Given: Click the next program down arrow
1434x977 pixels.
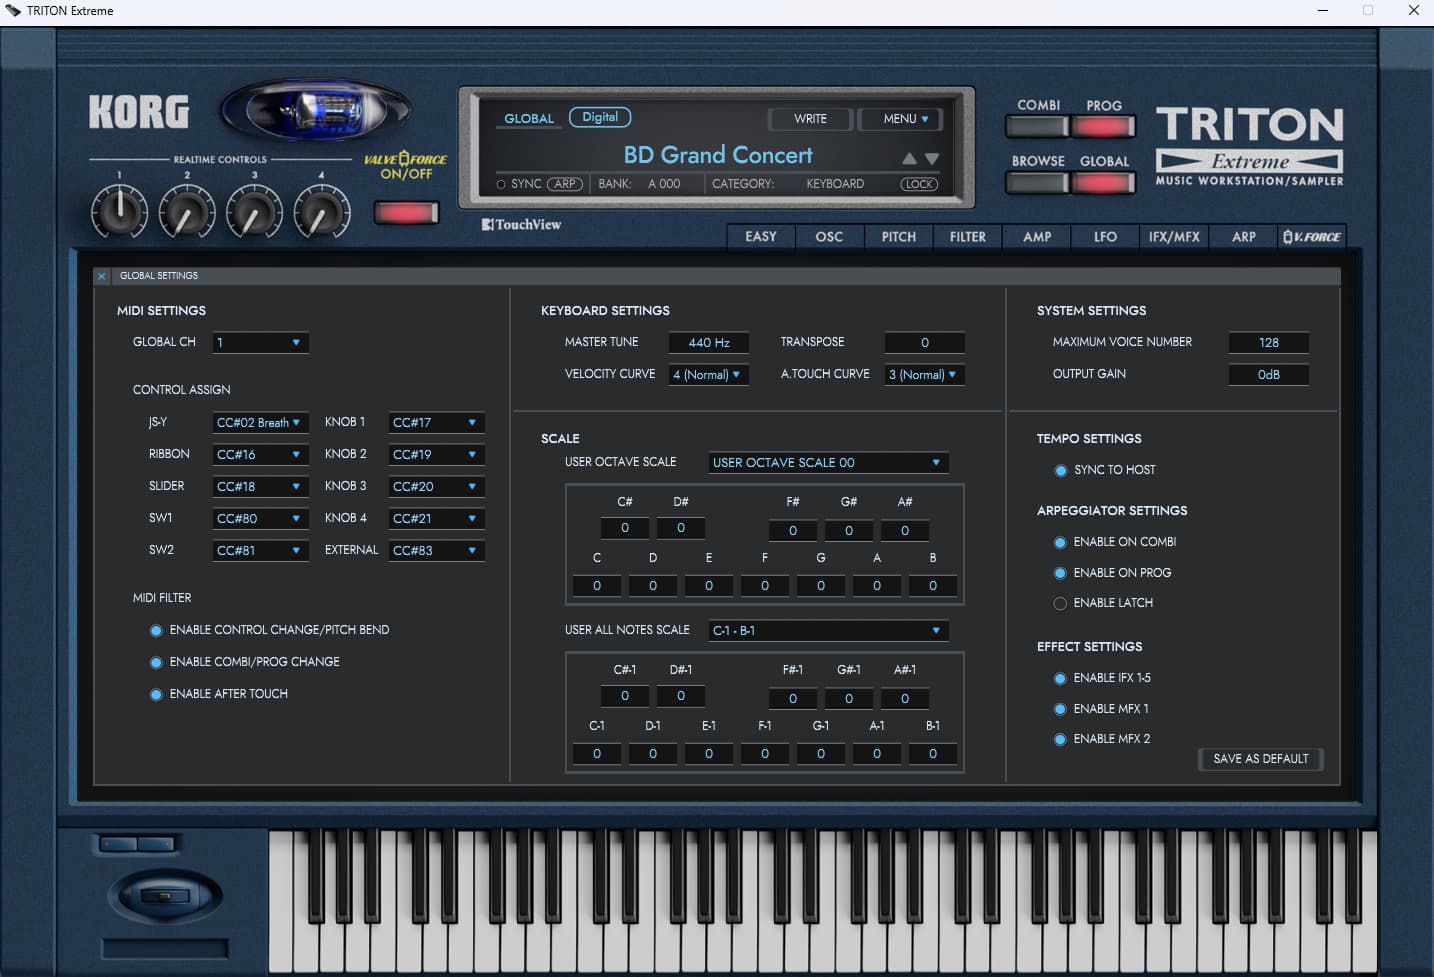Looking at the screenshot, I should click(x=932, y=159).
